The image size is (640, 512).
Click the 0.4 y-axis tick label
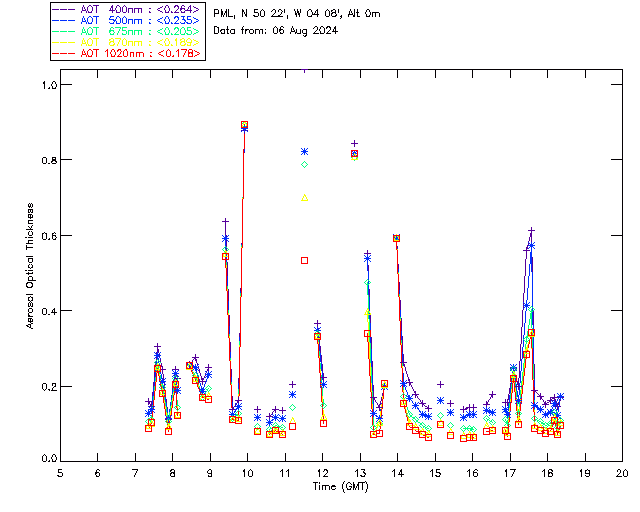pos(49,311)
